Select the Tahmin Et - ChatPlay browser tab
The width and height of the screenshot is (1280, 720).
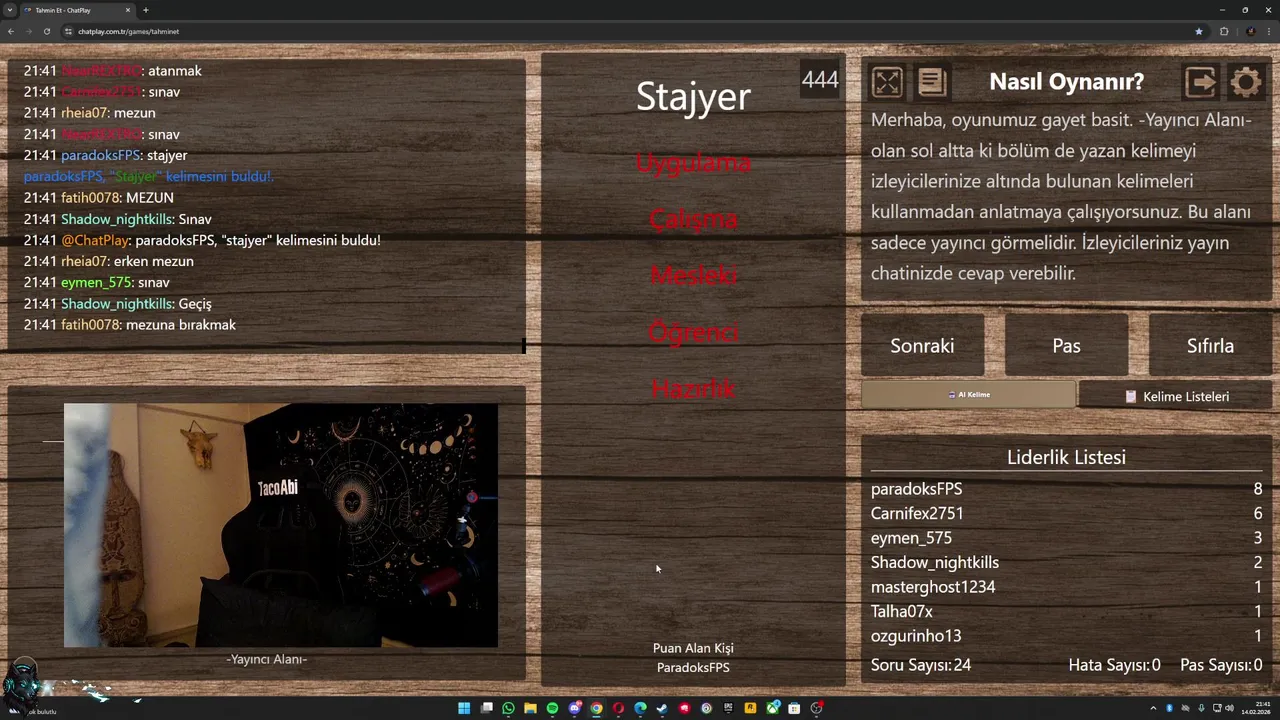[78, 10]
